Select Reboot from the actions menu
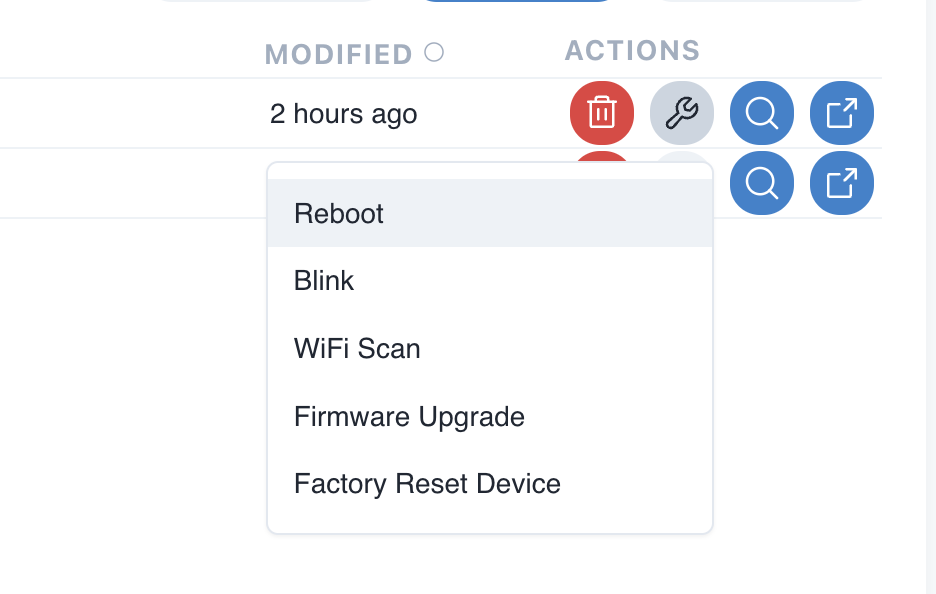The height and width of the screenshot is (594, 936). 339,214
